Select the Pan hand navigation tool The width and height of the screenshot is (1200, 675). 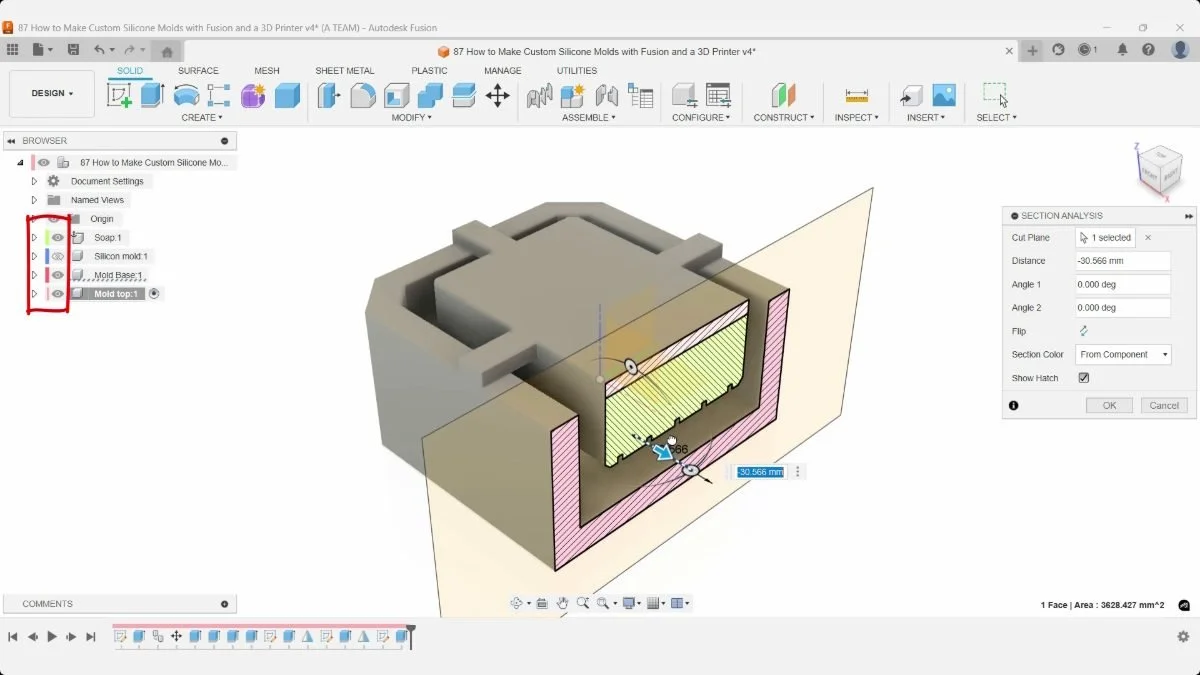pyautogui.click(x=563, y=603)
